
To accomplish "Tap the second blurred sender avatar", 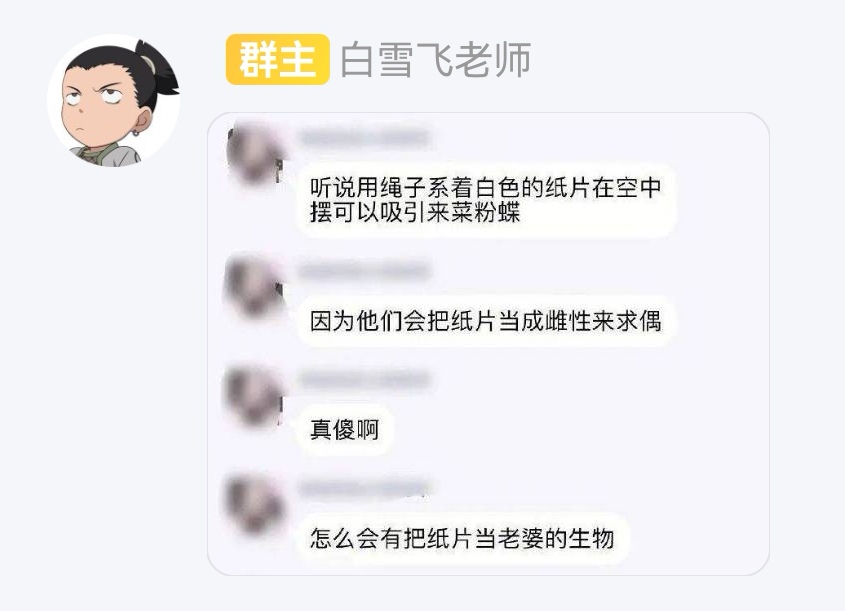I will point(253,287).
